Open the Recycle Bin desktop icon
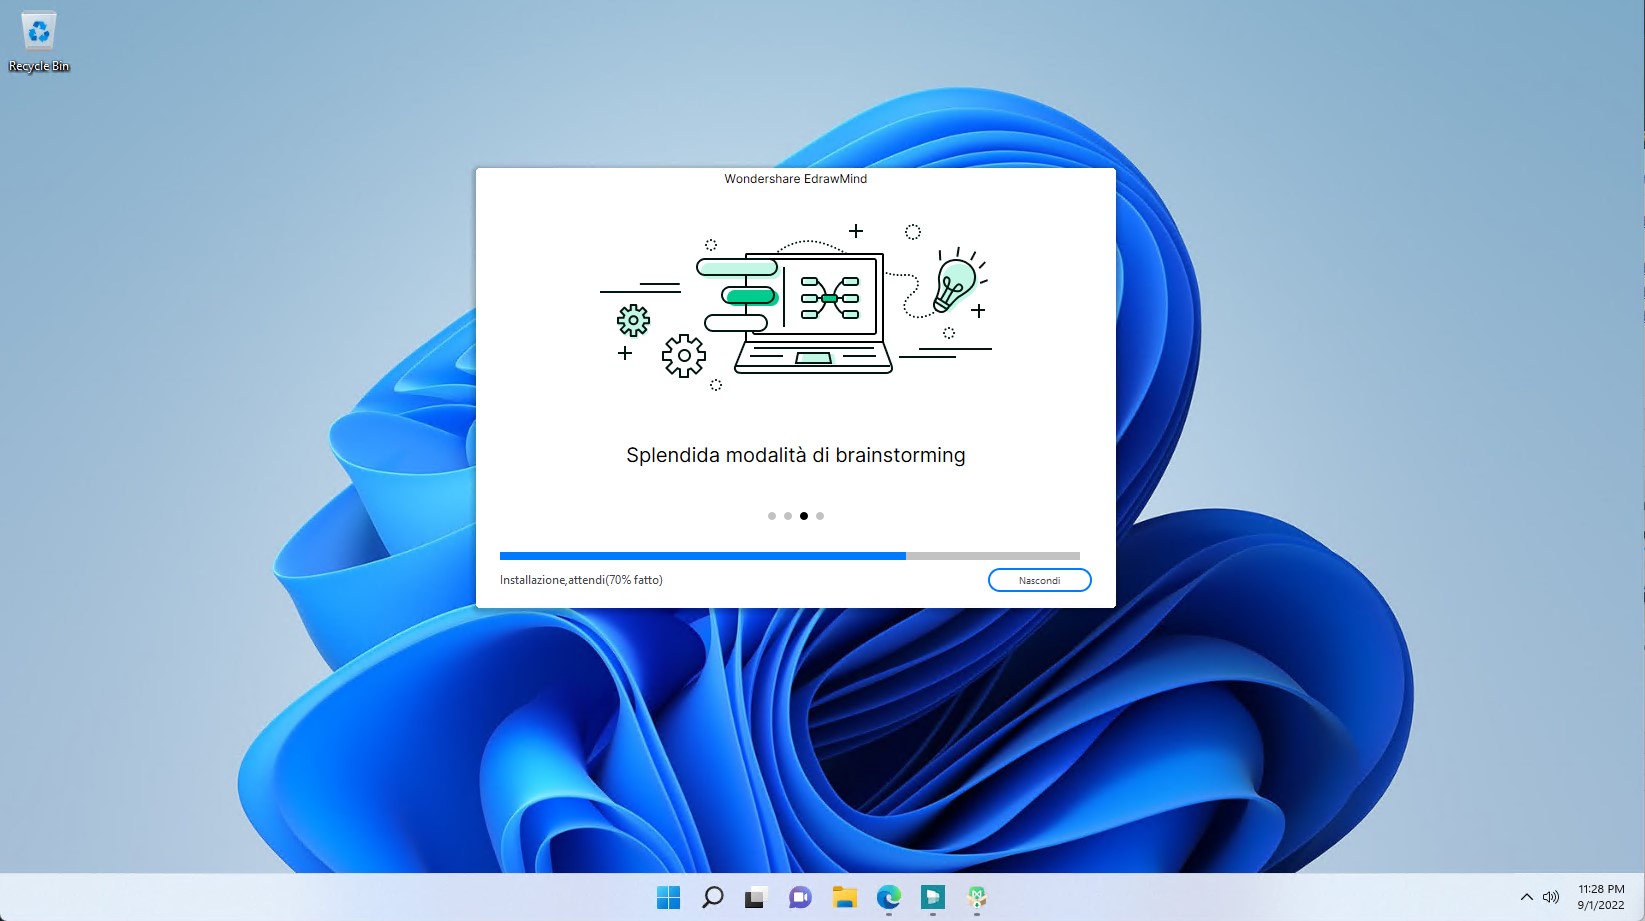 (x=39, y=42)
